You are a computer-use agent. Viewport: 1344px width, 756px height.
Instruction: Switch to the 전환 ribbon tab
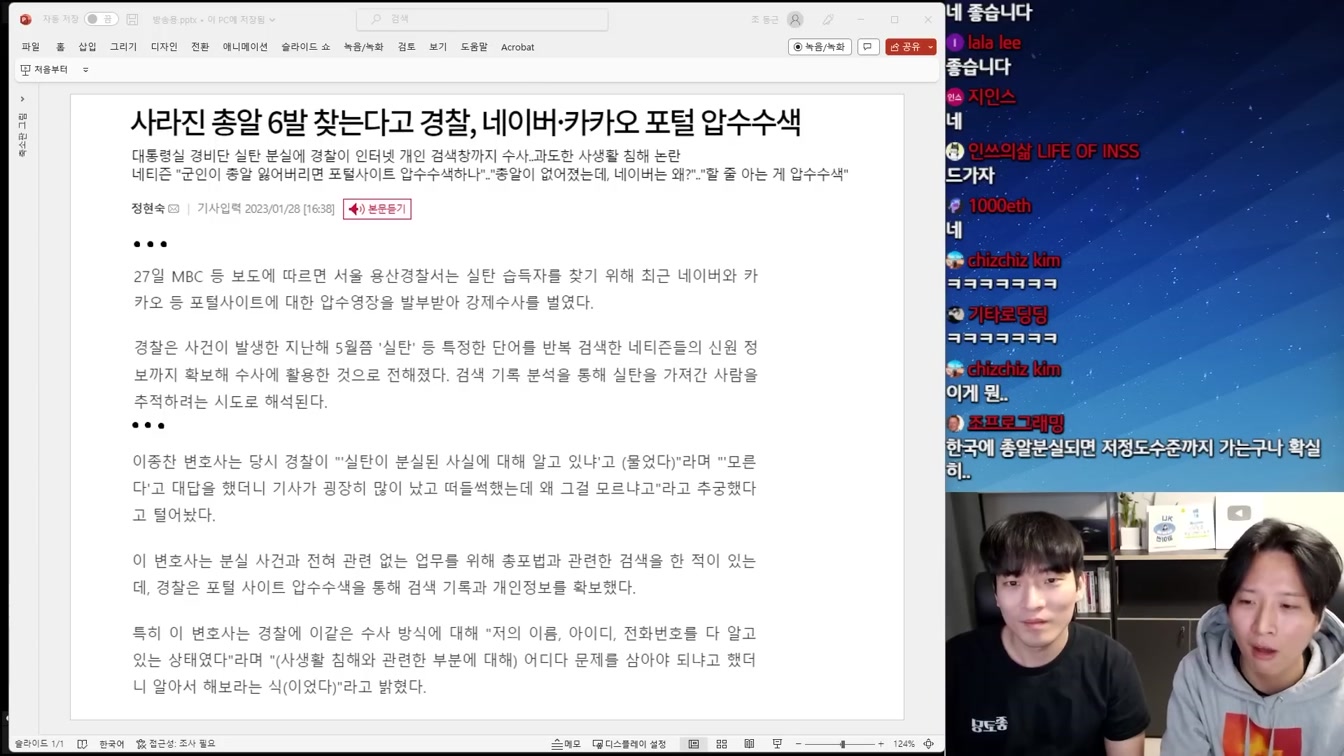[x=200, y=47]
